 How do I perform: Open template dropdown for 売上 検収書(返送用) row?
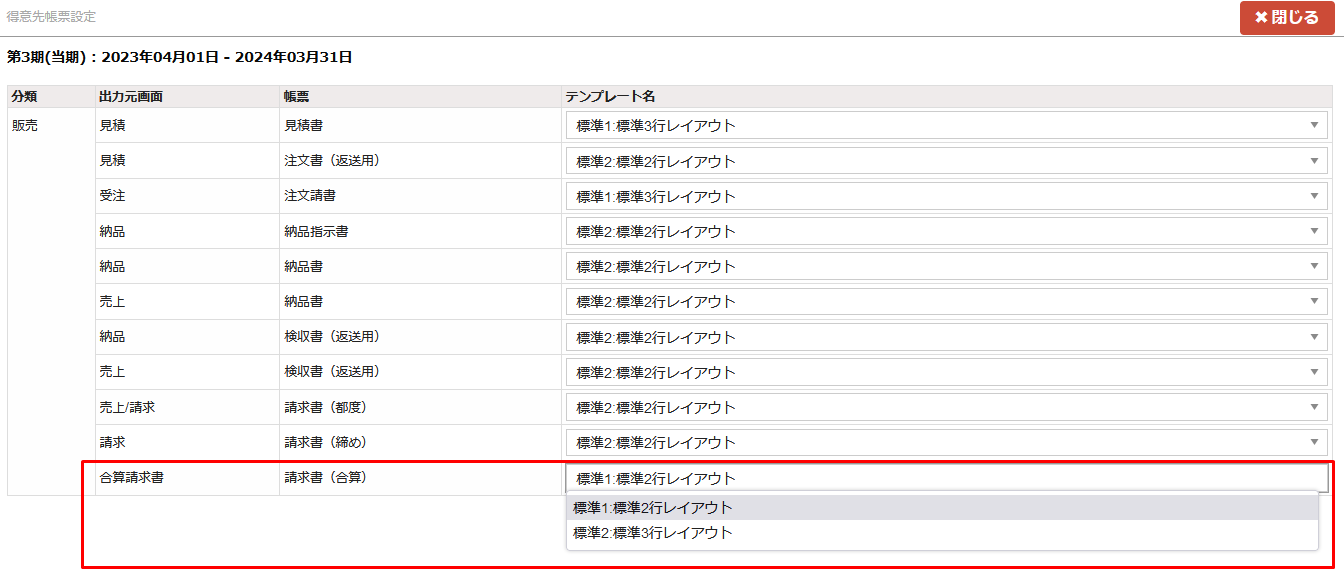tap(946, 372)
